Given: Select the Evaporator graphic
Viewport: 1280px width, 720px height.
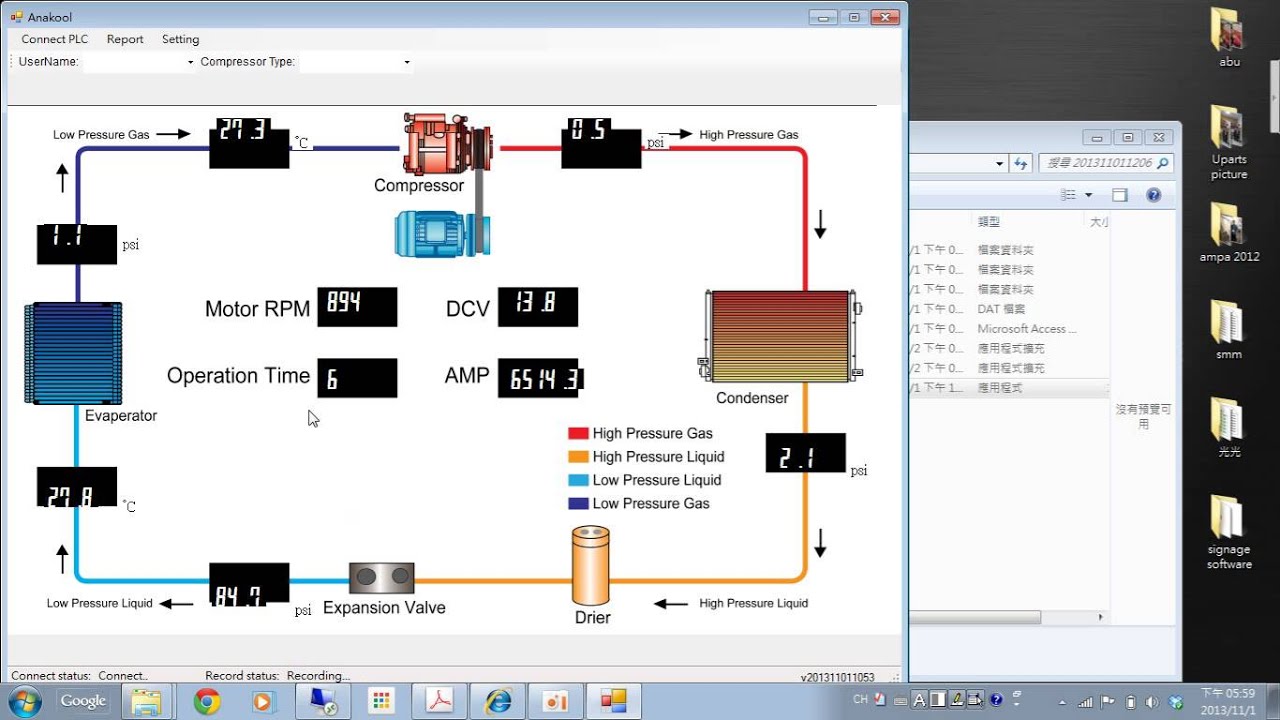Looking at the screenshot, I should pyautogui.click(x=73, y=353).
